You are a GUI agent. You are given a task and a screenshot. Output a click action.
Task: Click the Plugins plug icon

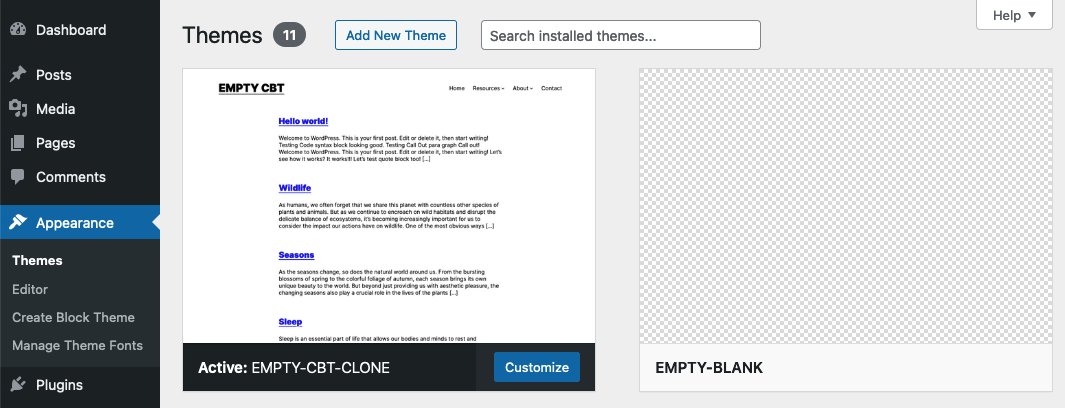(x=18, y=385)
